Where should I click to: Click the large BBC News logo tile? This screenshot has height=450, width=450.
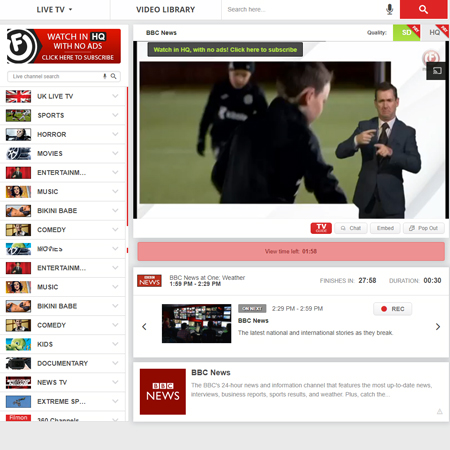[163, 392]
